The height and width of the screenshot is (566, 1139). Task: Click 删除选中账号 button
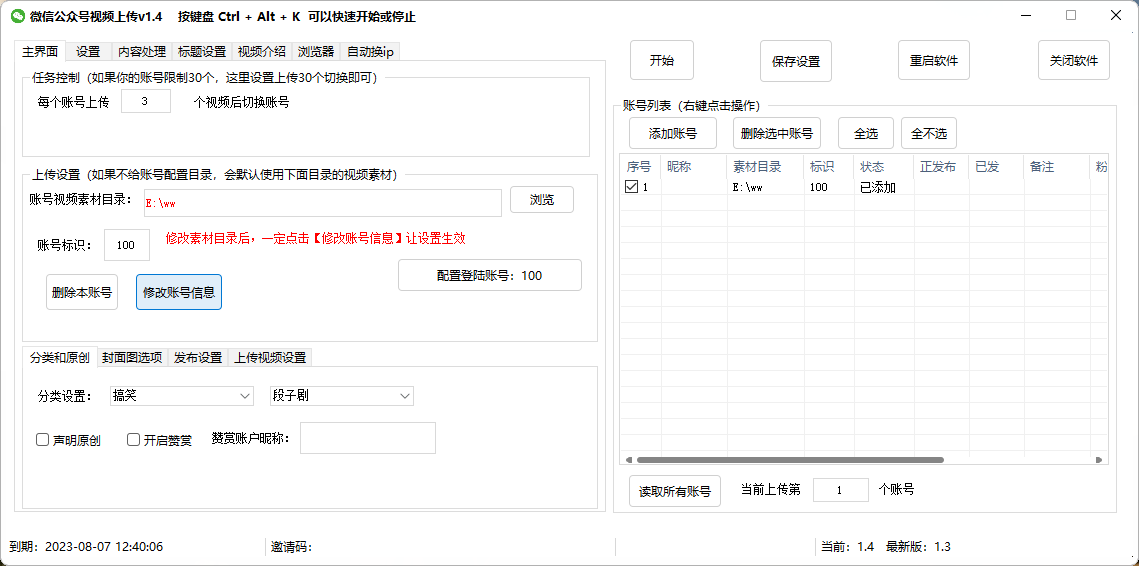point(777,133)
